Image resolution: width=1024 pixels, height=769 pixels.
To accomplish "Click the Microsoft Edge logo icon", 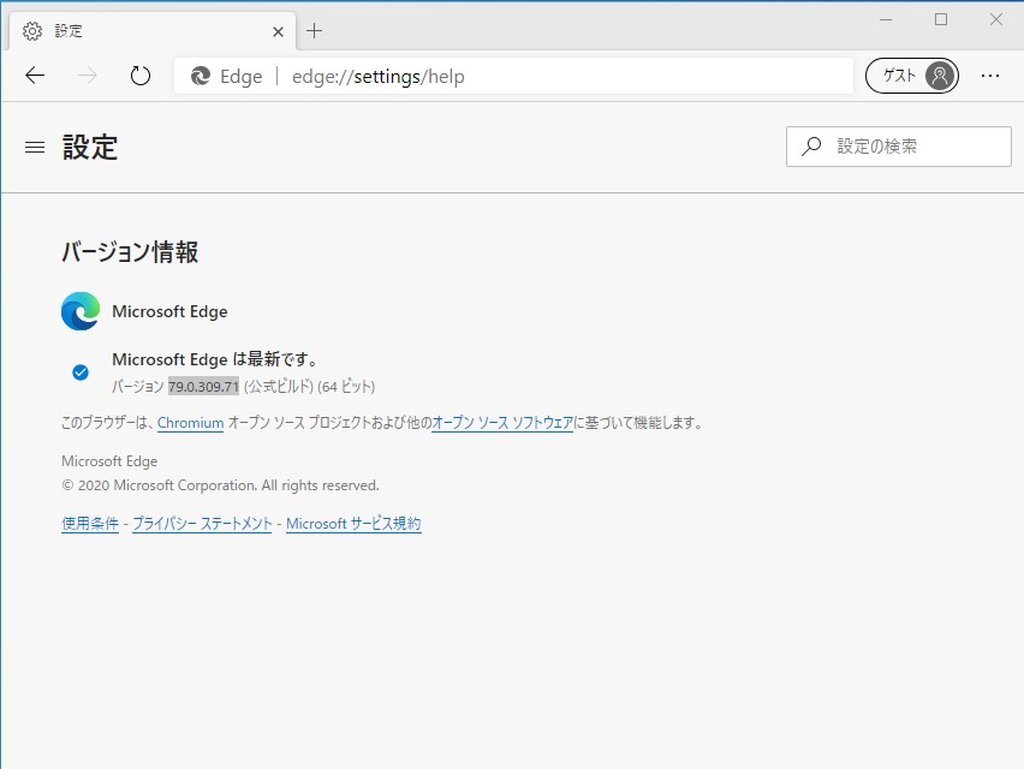I will (x=80, y=311).
